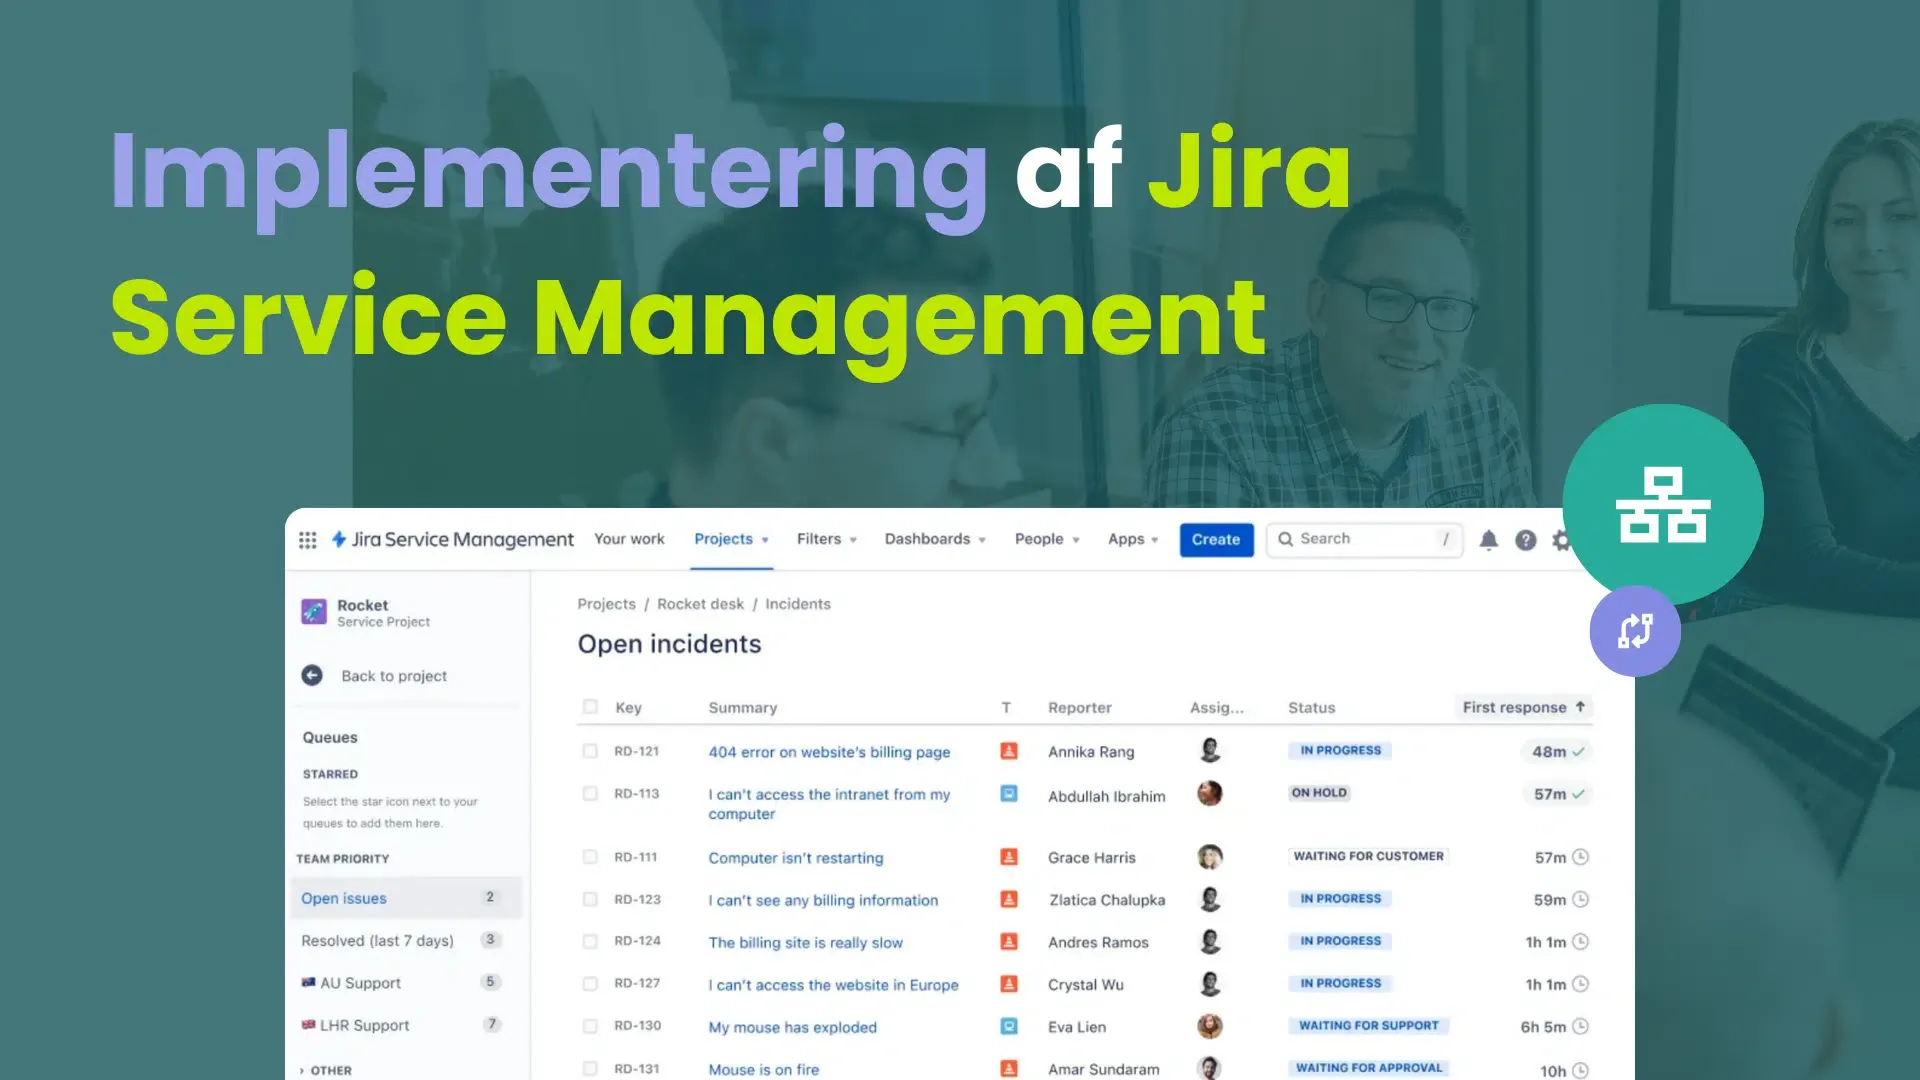This screenshot has height=1080, width=1920.
Task: Click the Rocket service project avatar
Action: (x=313, y=612)
